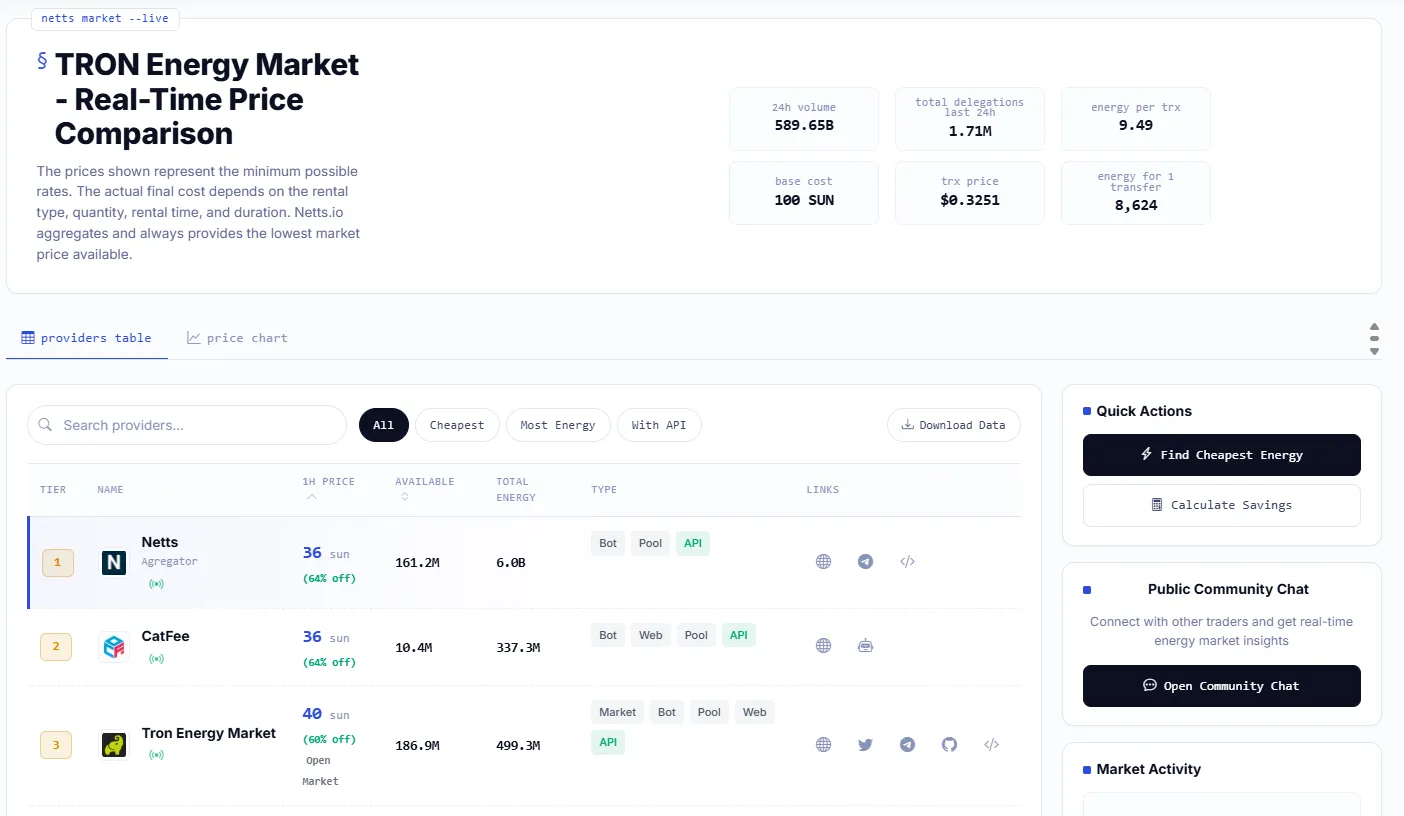The image size is (1404, 816).
Task: Click the base cost 100 SUN stat
Action: [x=804, y=193]
